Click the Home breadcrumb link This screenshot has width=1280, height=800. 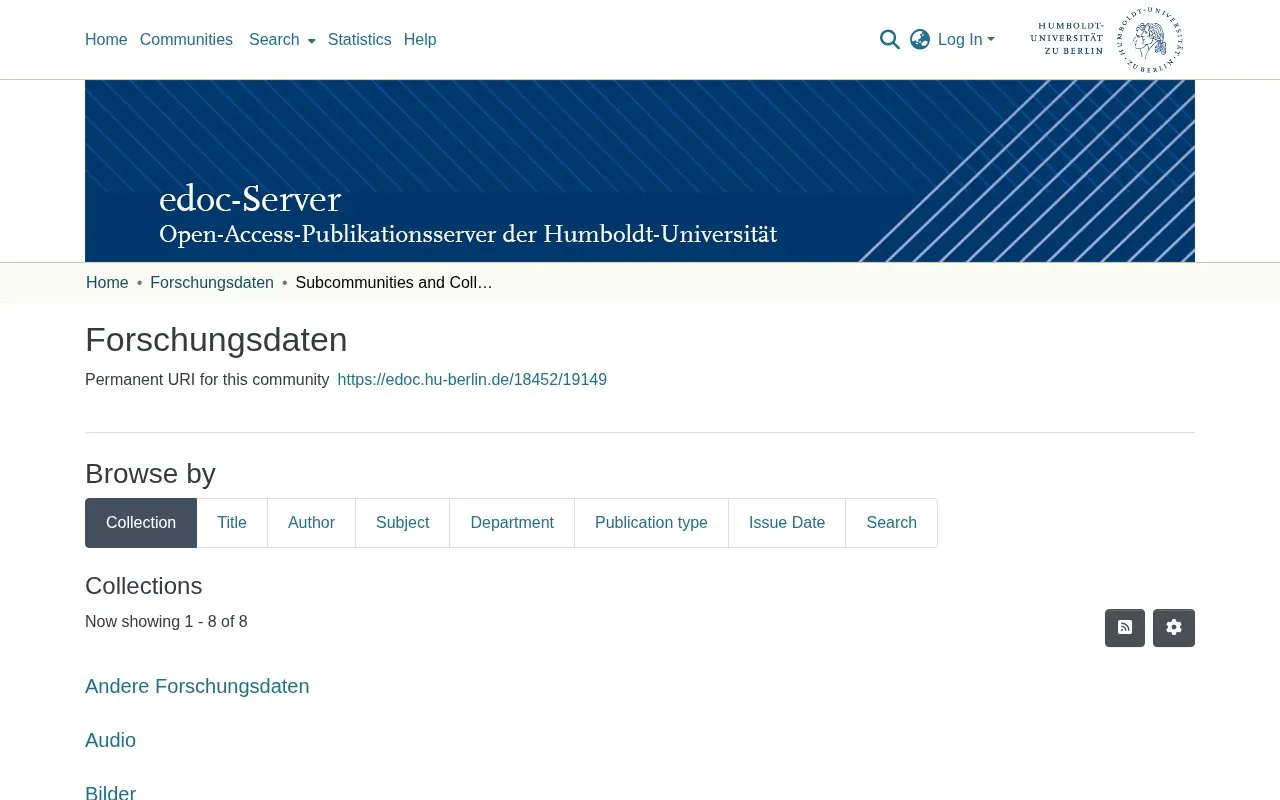click(107, 283)
